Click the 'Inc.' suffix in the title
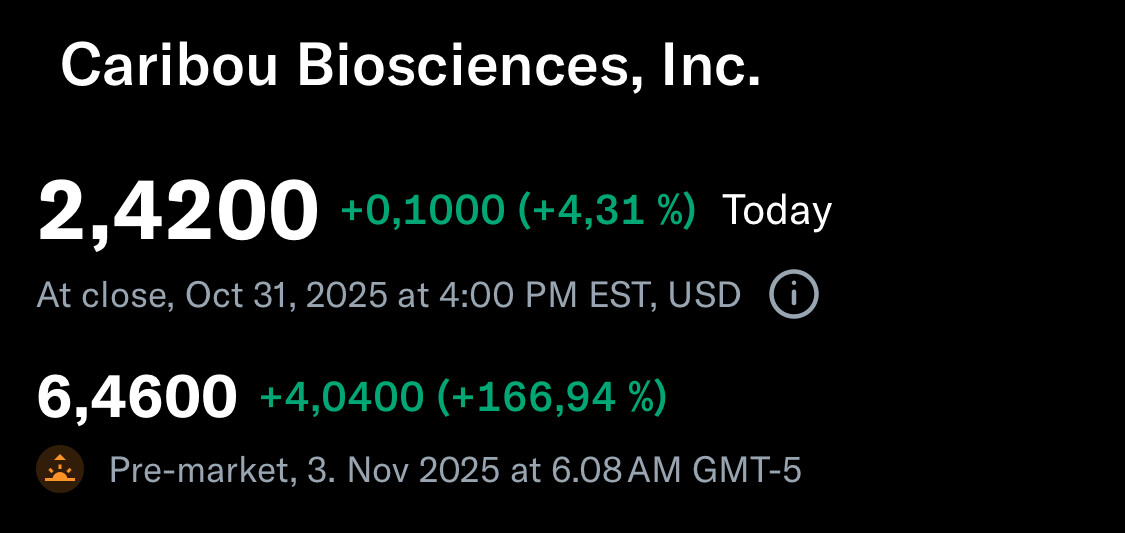The height and width of the screenshot is (533, 1125). (x=712, y=67)
